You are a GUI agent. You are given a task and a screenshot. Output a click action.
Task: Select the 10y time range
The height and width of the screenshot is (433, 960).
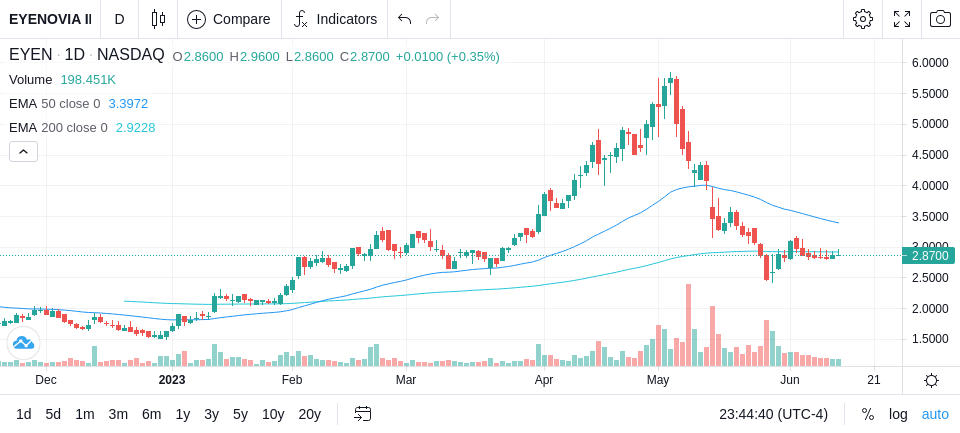[x=273, y=414]
